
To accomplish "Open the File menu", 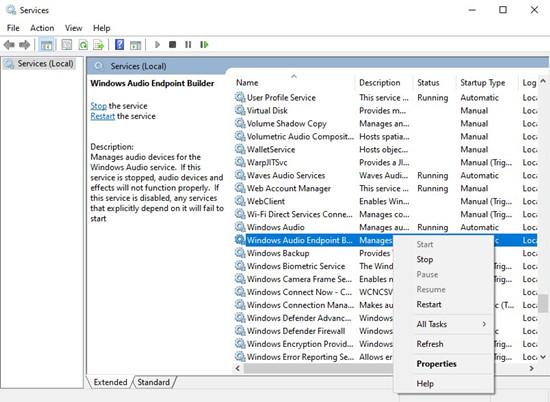I will pos(13,28).
